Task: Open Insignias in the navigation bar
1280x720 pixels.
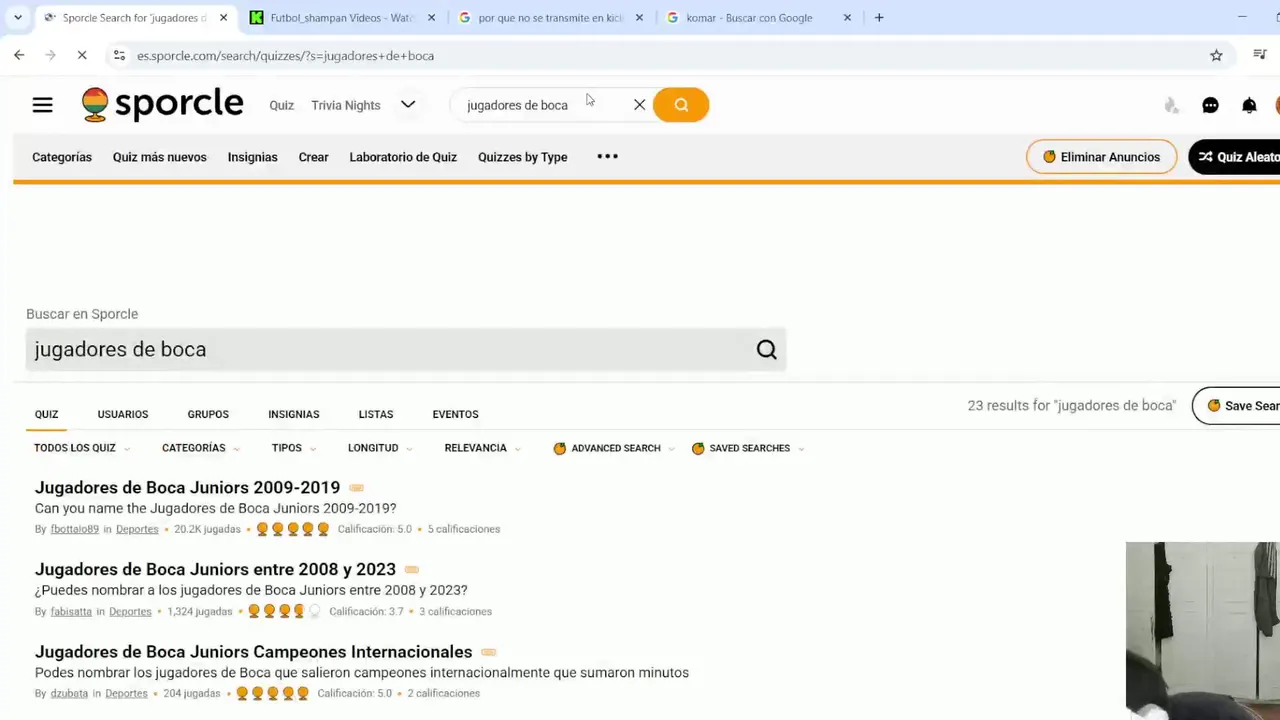Action: point(252,157)
